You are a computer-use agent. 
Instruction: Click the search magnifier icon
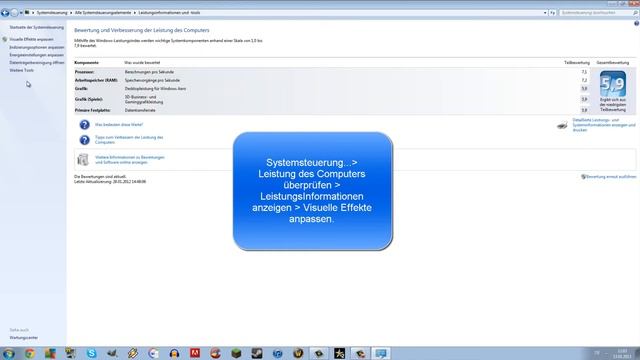(x=635, y=13)
